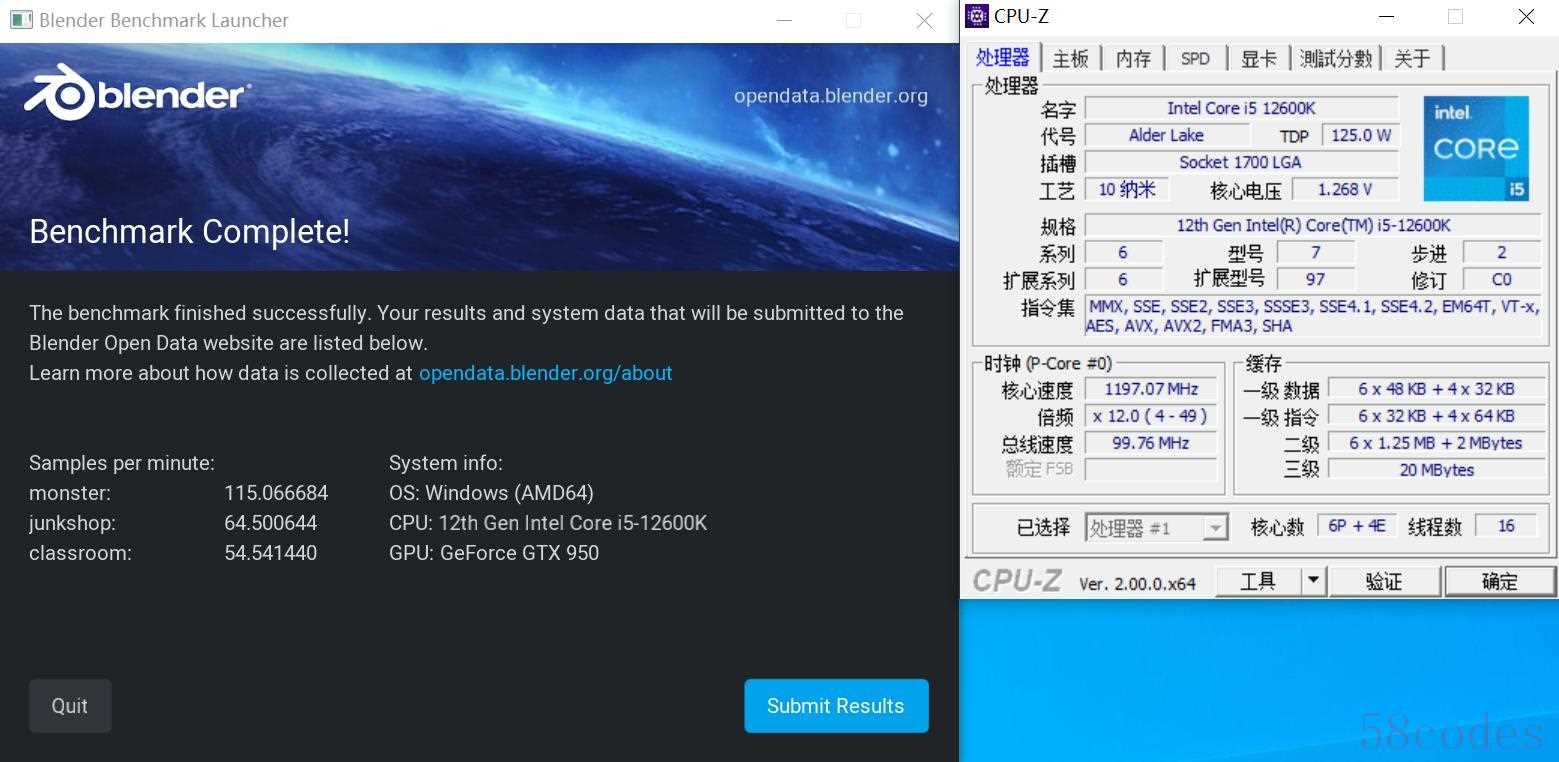Click the extended model 97 value
Screen dimensions: 1559x762
(1315, 279)
